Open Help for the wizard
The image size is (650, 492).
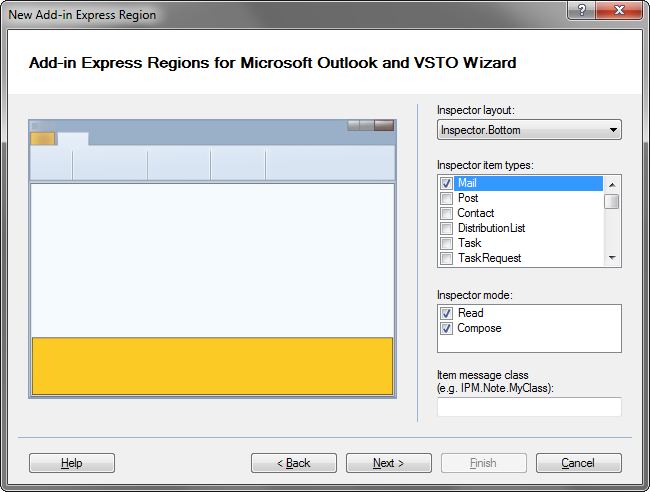click(72, 463)
